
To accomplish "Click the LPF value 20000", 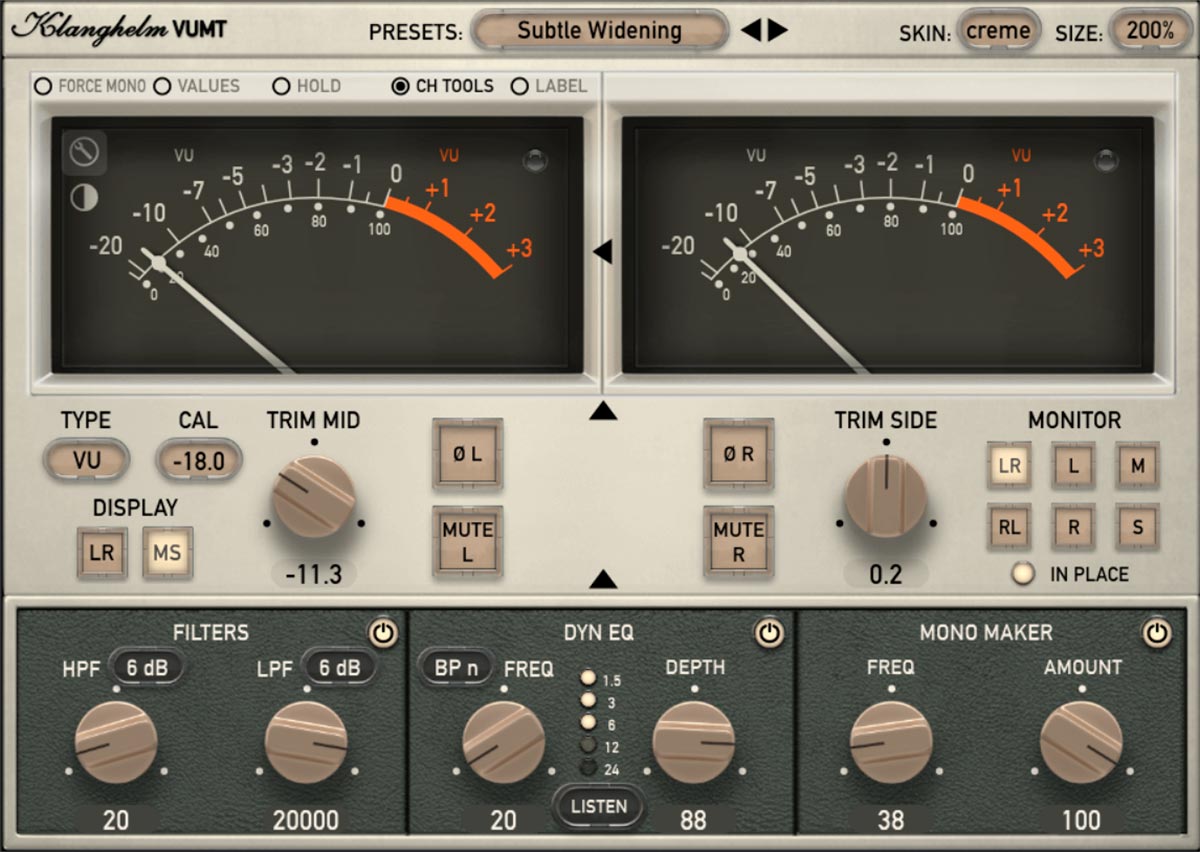I will tap(306, 820).
